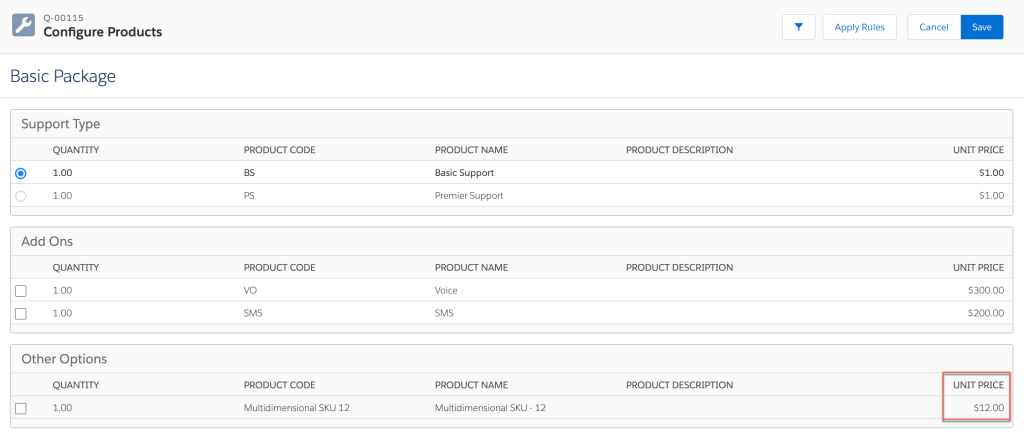
Task: Click the SMS quantity value
Action: point(63,313)
